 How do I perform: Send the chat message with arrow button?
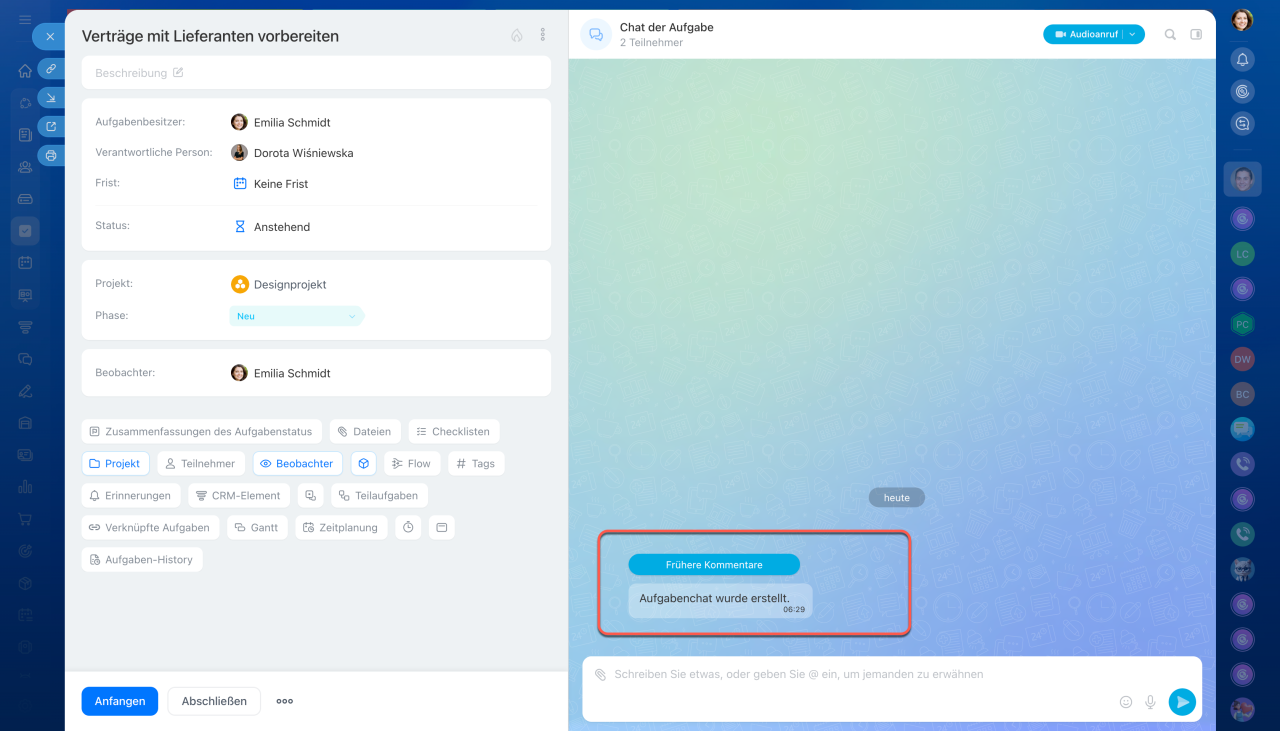[x=1182, y=702]
